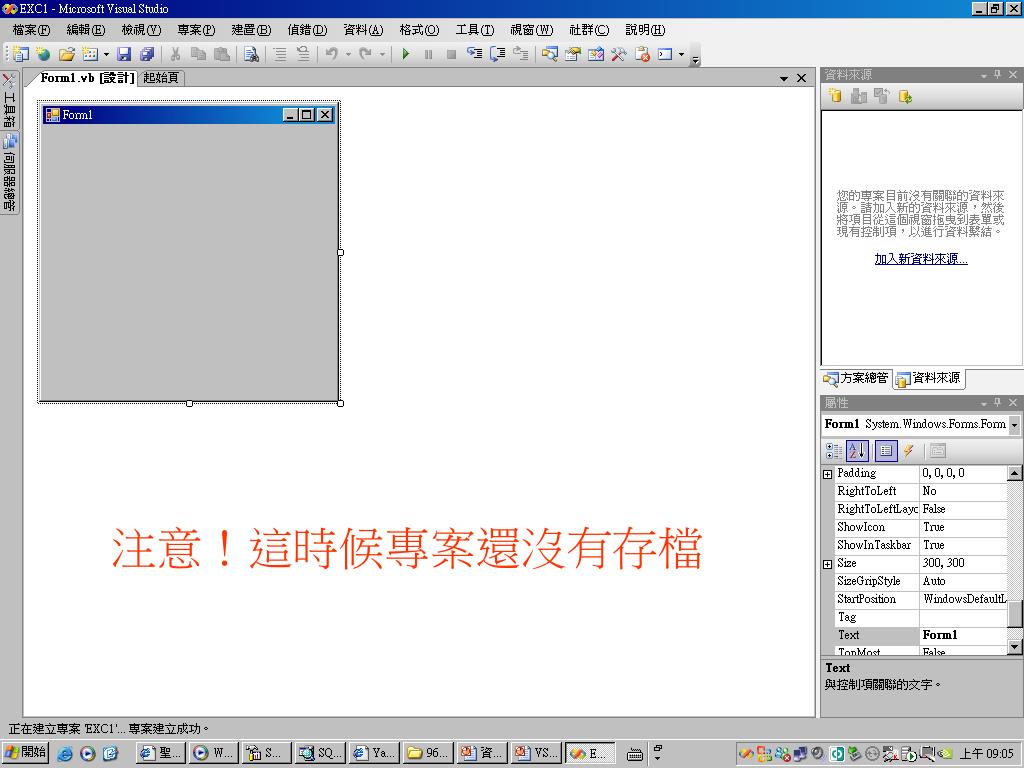The height and width of the screenshot is (768, 1024).
Task: Click the Step Out debug icon
Action: click(x=520, y=54)
